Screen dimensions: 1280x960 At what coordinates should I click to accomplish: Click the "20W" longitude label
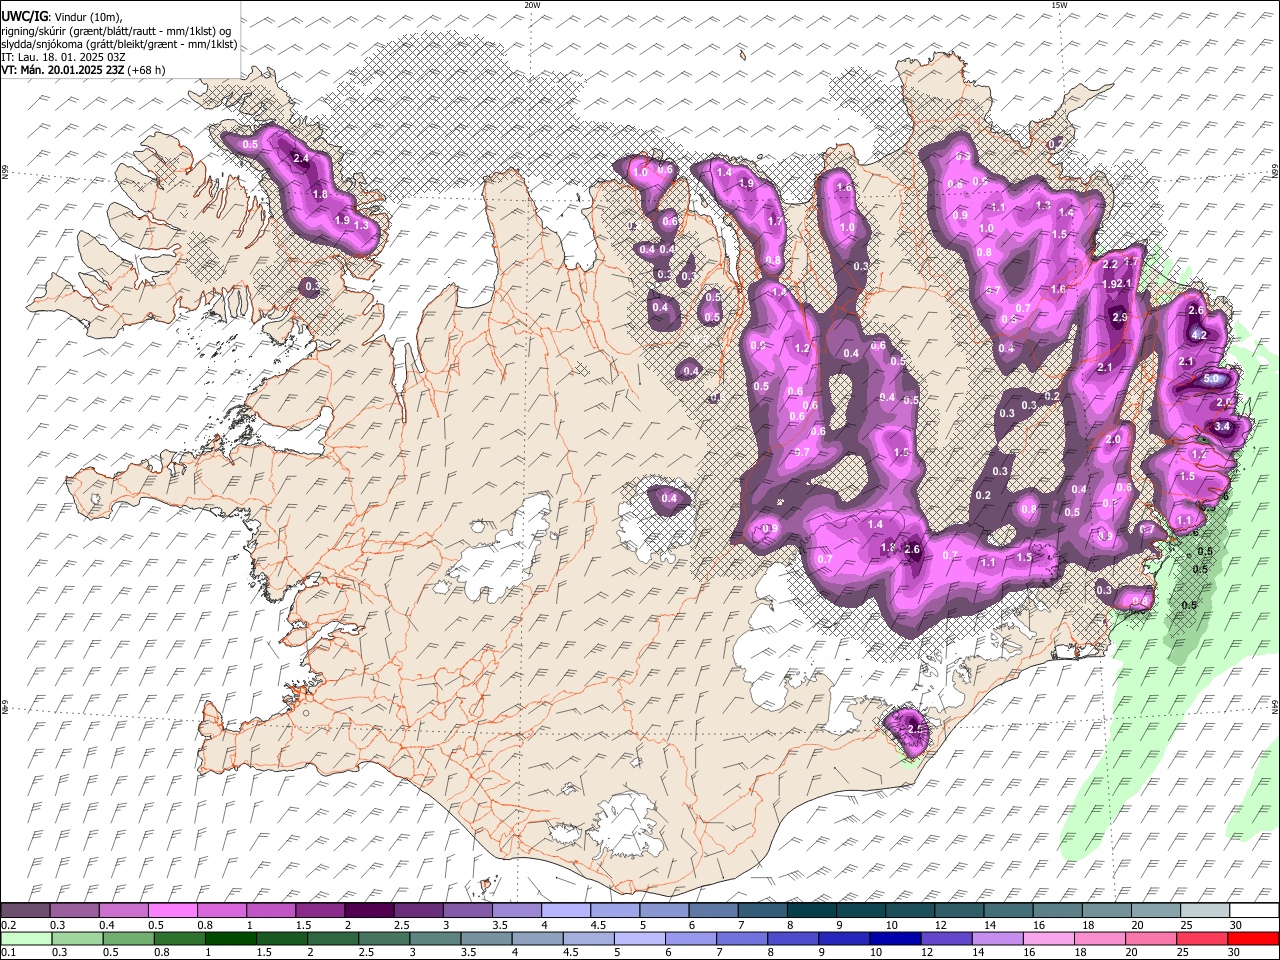(532, 5)
